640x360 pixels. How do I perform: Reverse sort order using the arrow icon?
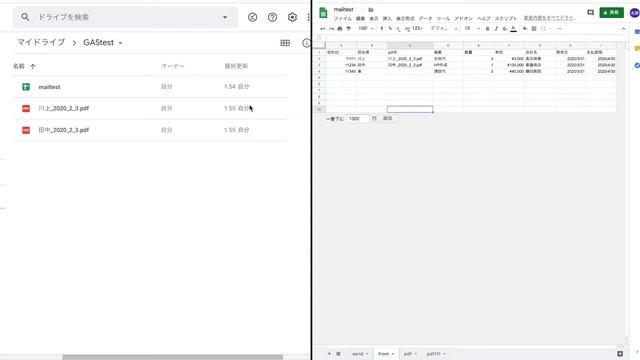pyautogui.click(x=33, y=66)
